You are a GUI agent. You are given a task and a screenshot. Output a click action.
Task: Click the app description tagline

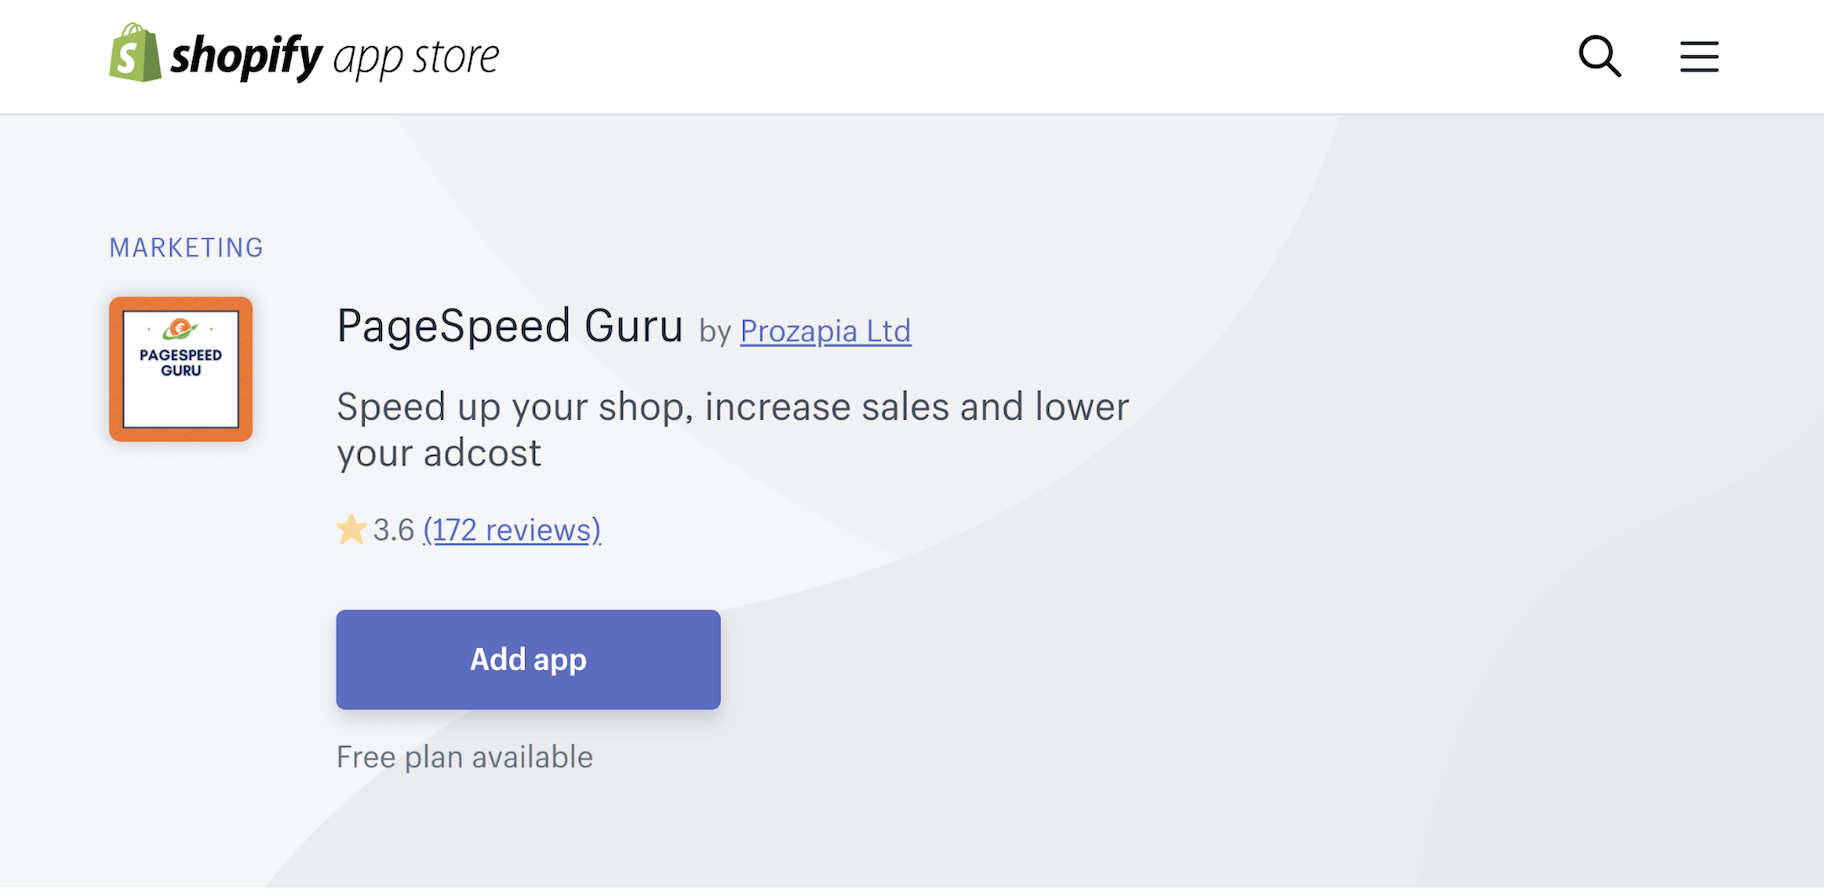732,428
